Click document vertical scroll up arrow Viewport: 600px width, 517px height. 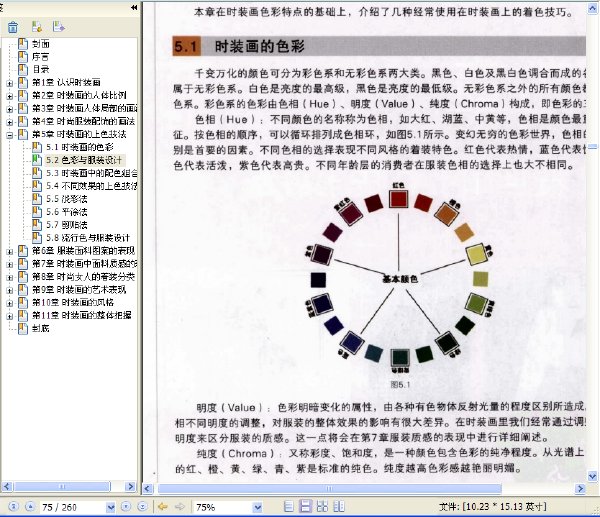pyautogui.click(x=592, y=9)
